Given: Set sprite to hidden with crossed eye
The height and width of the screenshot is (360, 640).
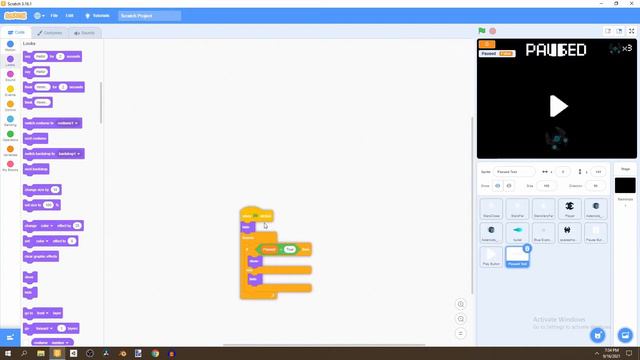Looking at the screenshot, I should click(509, 186).
